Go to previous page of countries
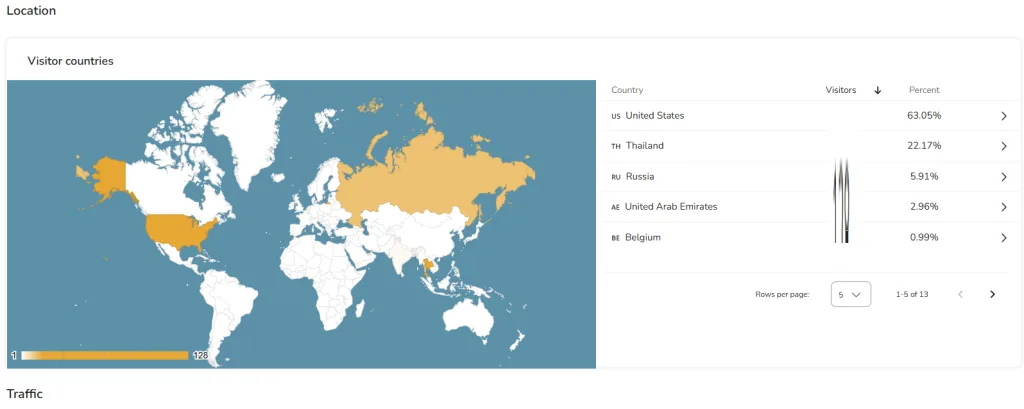1024x409 pixels. click(960, 295)
